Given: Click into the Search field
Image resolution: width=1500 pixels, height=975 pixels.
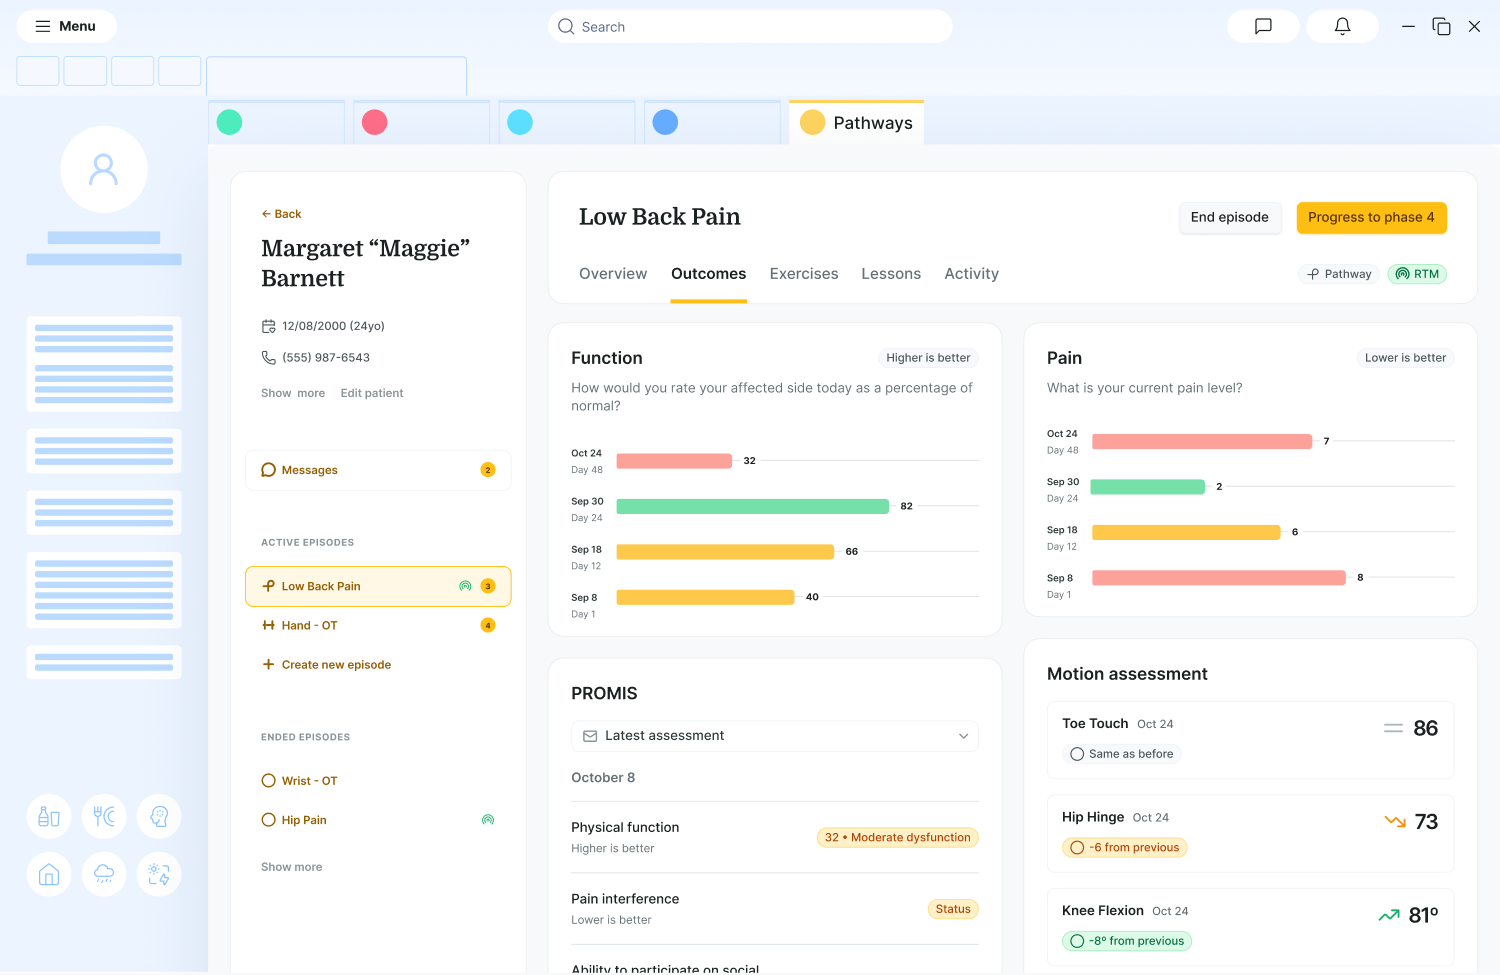Looking at the screenshot, I should [750, 26].
